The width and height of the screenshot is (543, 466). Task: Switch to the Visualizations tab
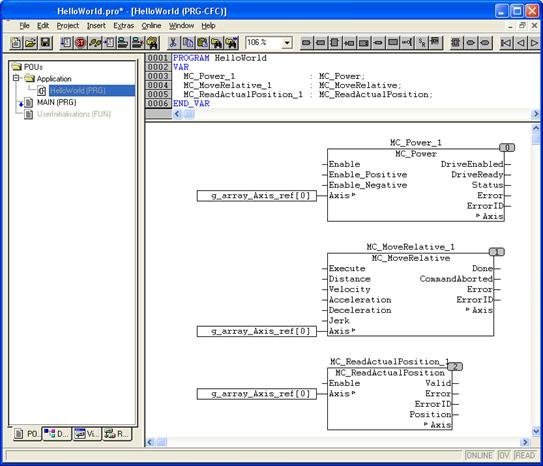(x=87, y=433)
